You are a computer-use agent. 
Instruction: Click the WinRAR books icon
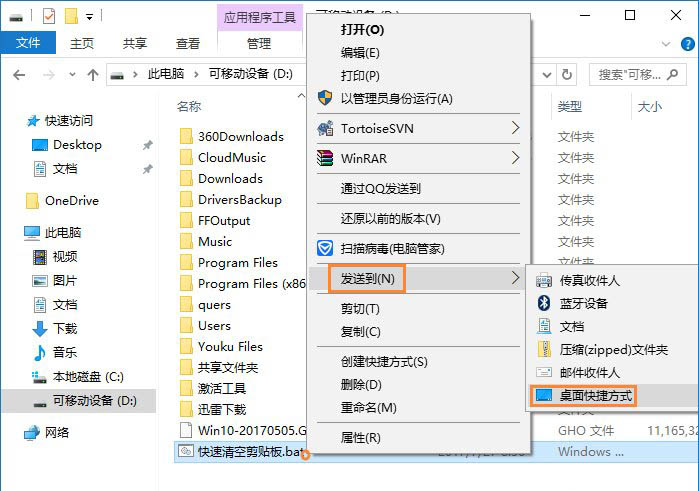pyautogui.click(x=324, y=158)
